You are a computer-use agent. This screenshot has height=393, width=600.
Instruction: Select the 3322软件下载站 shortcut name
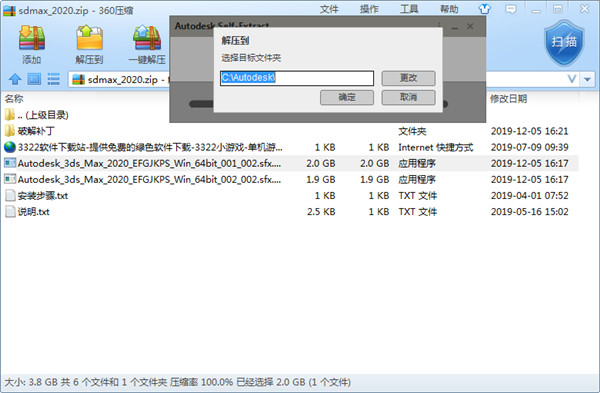tap(150, 147)
